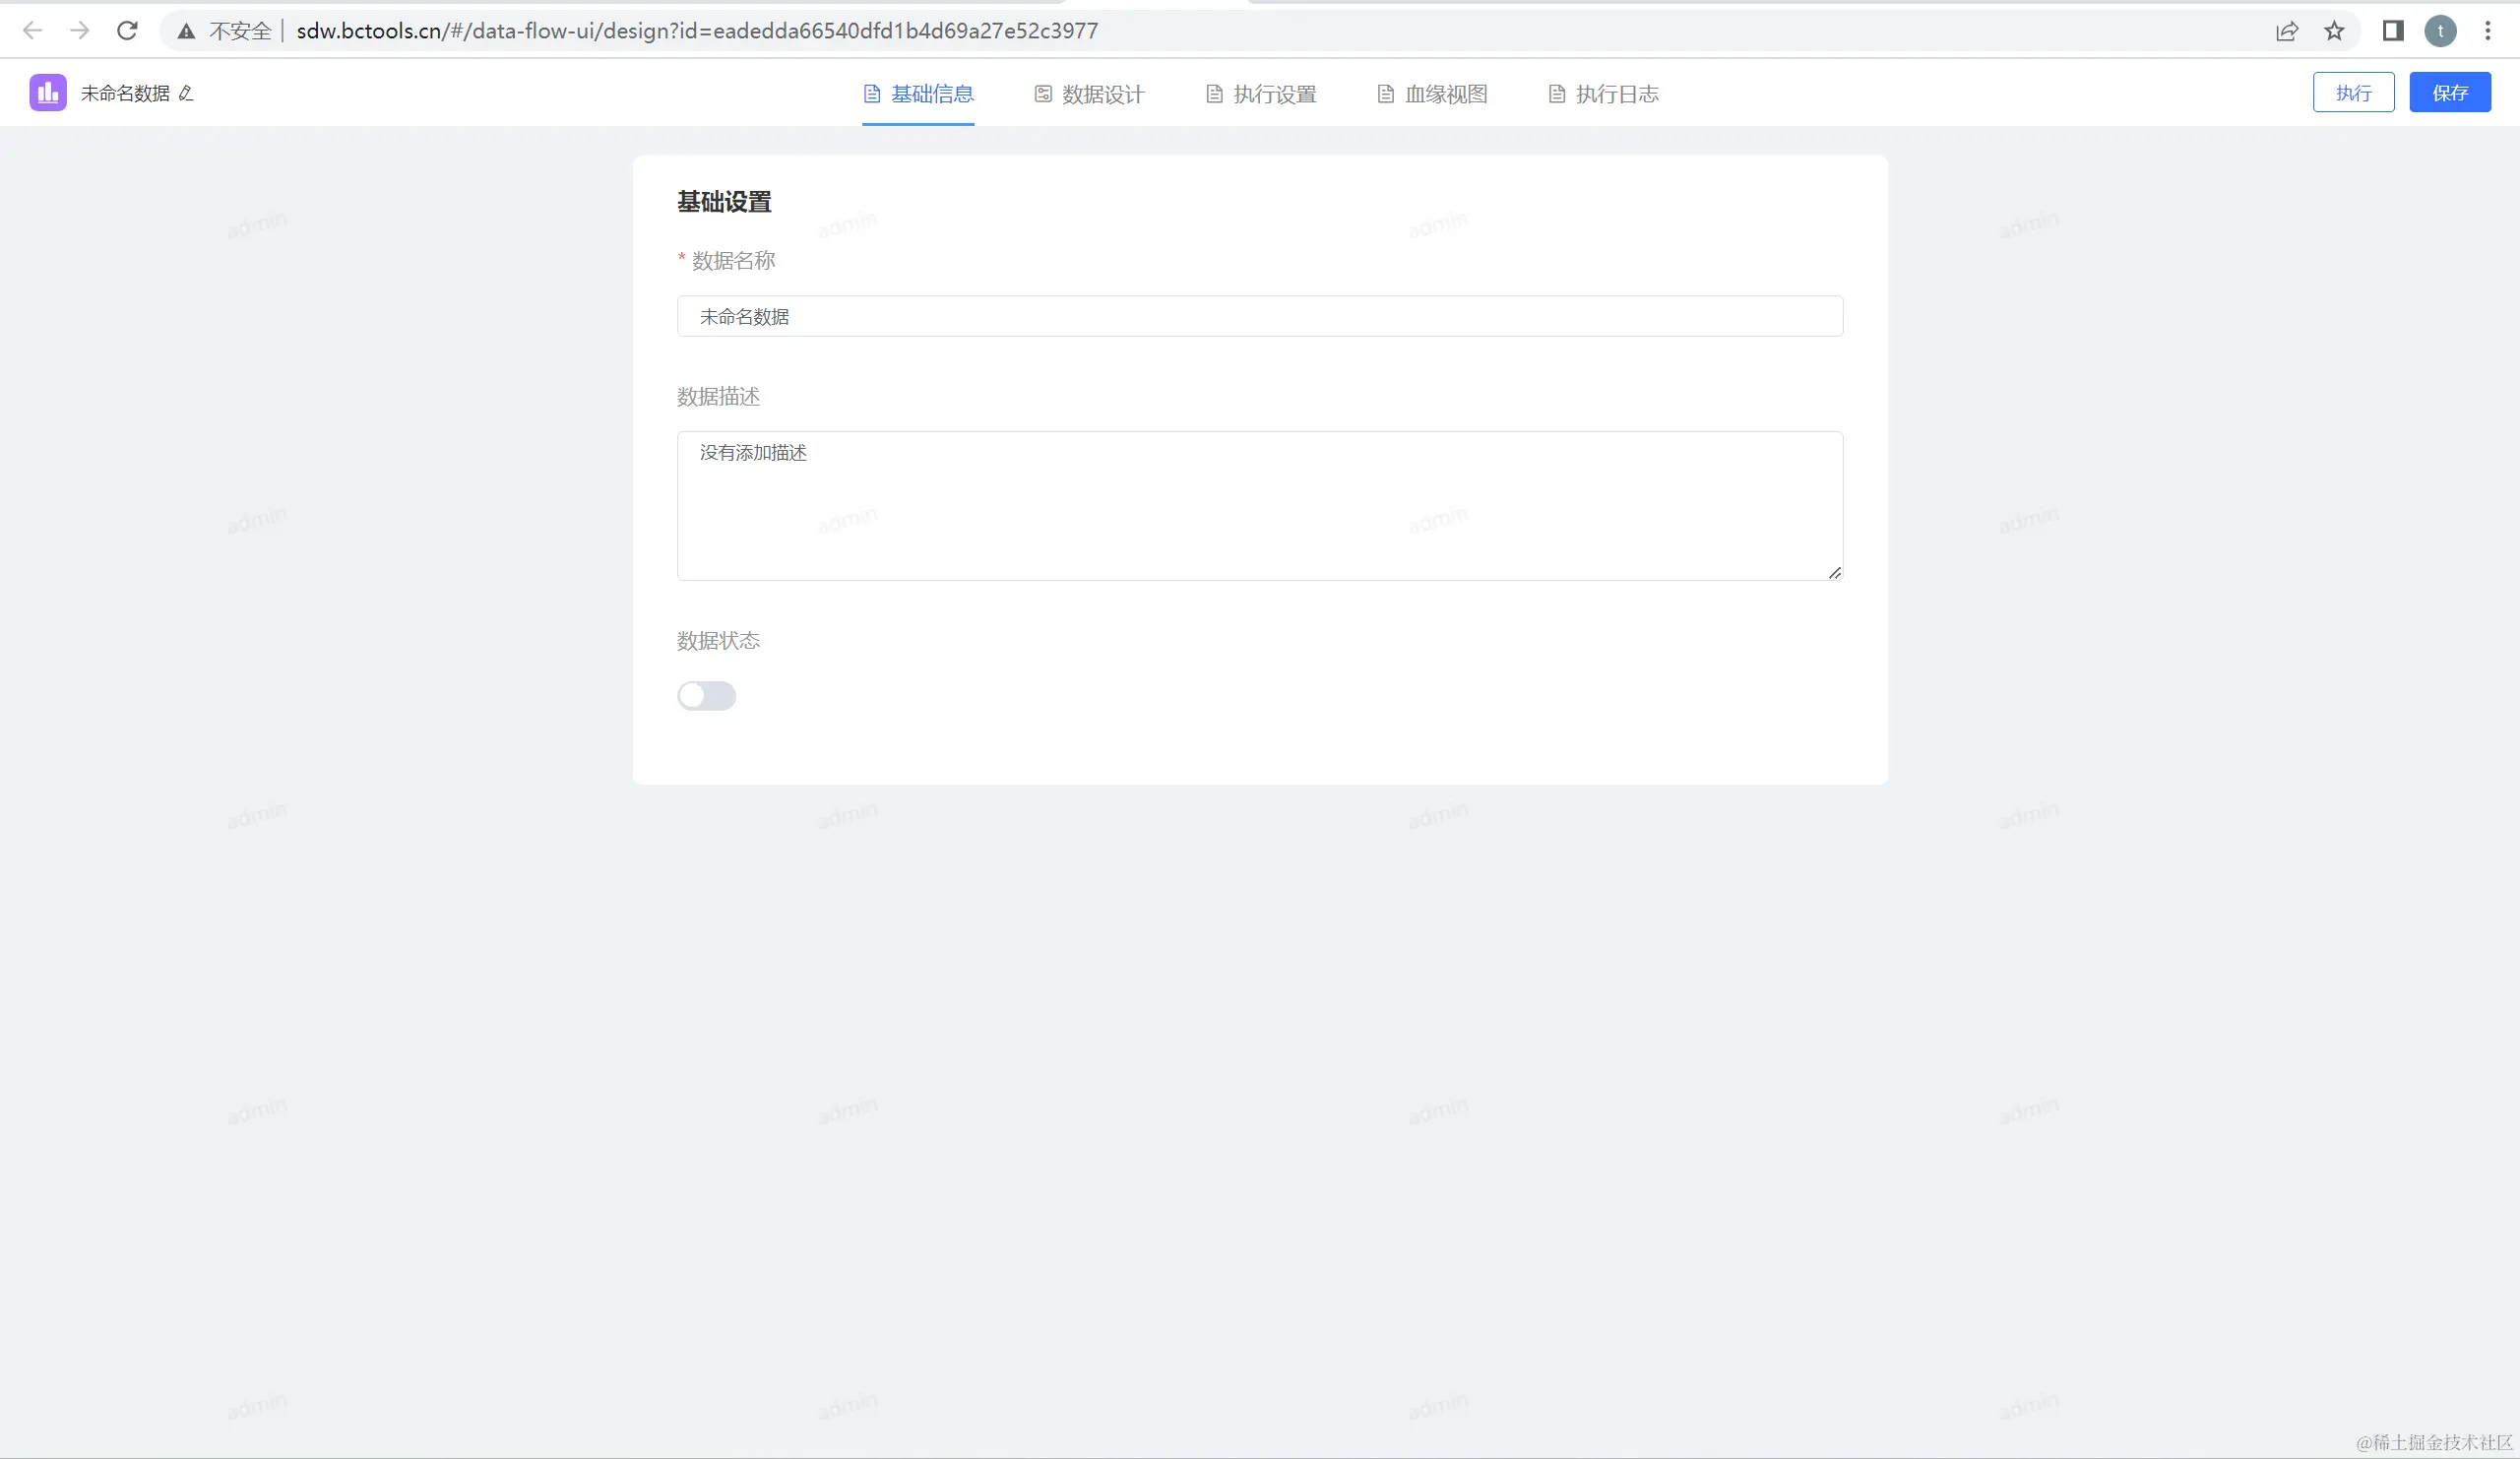Screen dimensions: 2520x1459
Task: Click the pencil icon to rename data
Action: [186, 93]
